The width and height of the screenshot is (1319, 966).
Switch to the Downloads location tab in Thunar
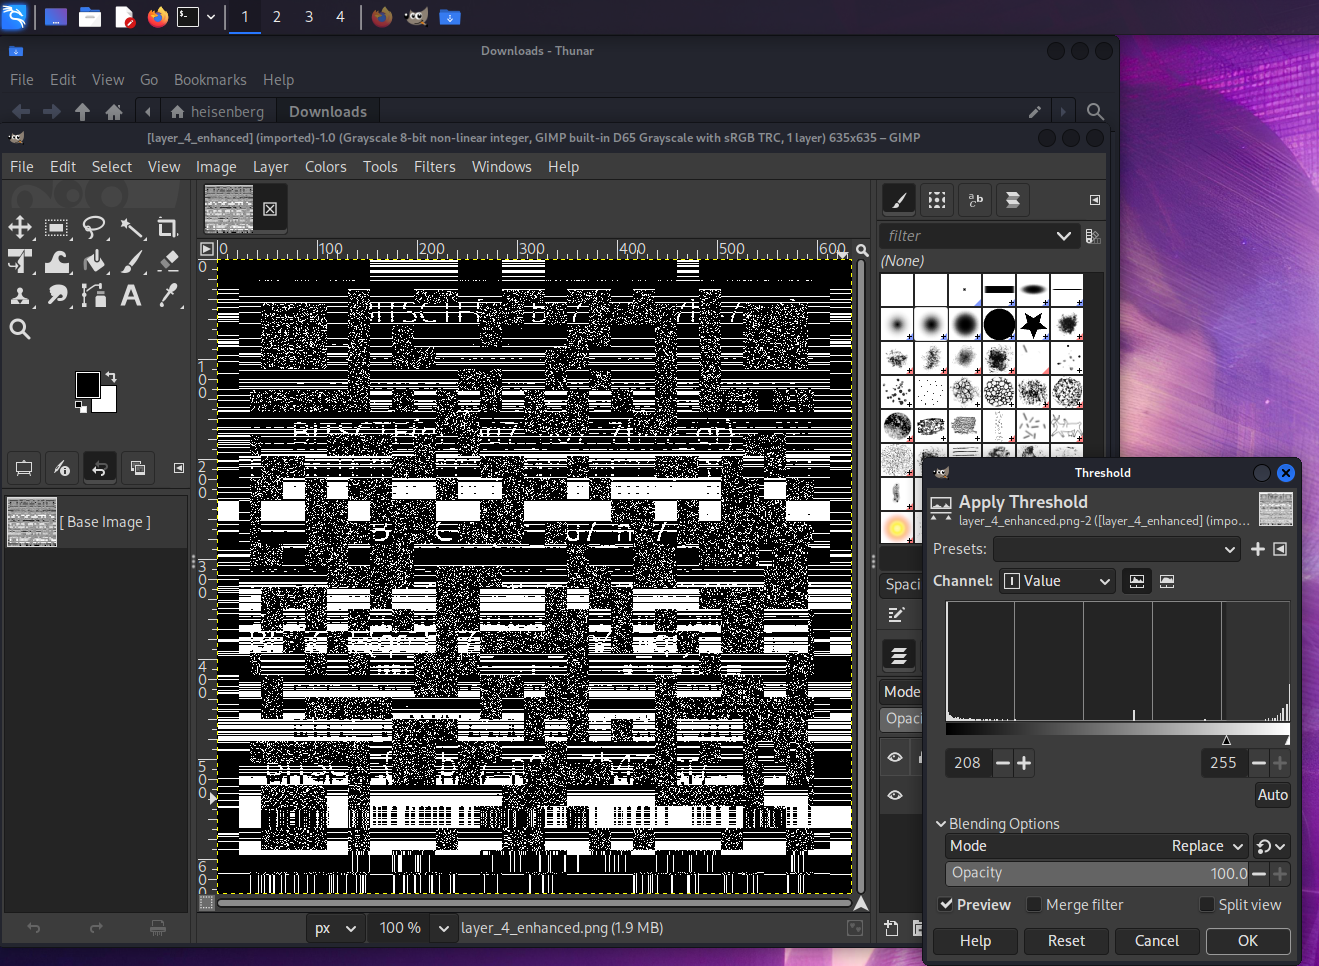pos(327,111)
